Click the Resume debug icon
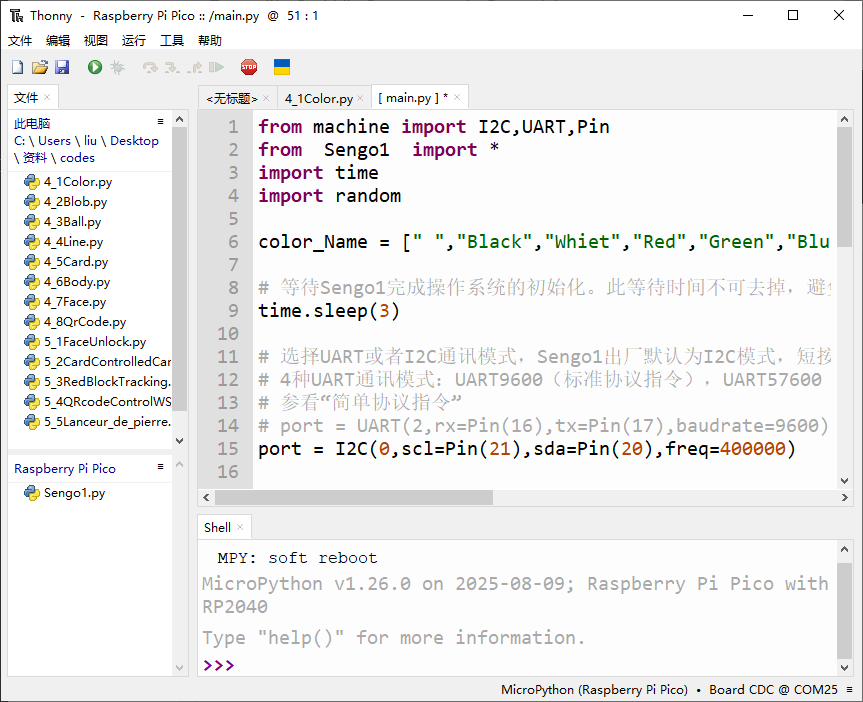The image size is (863, 702). [217, 67]
